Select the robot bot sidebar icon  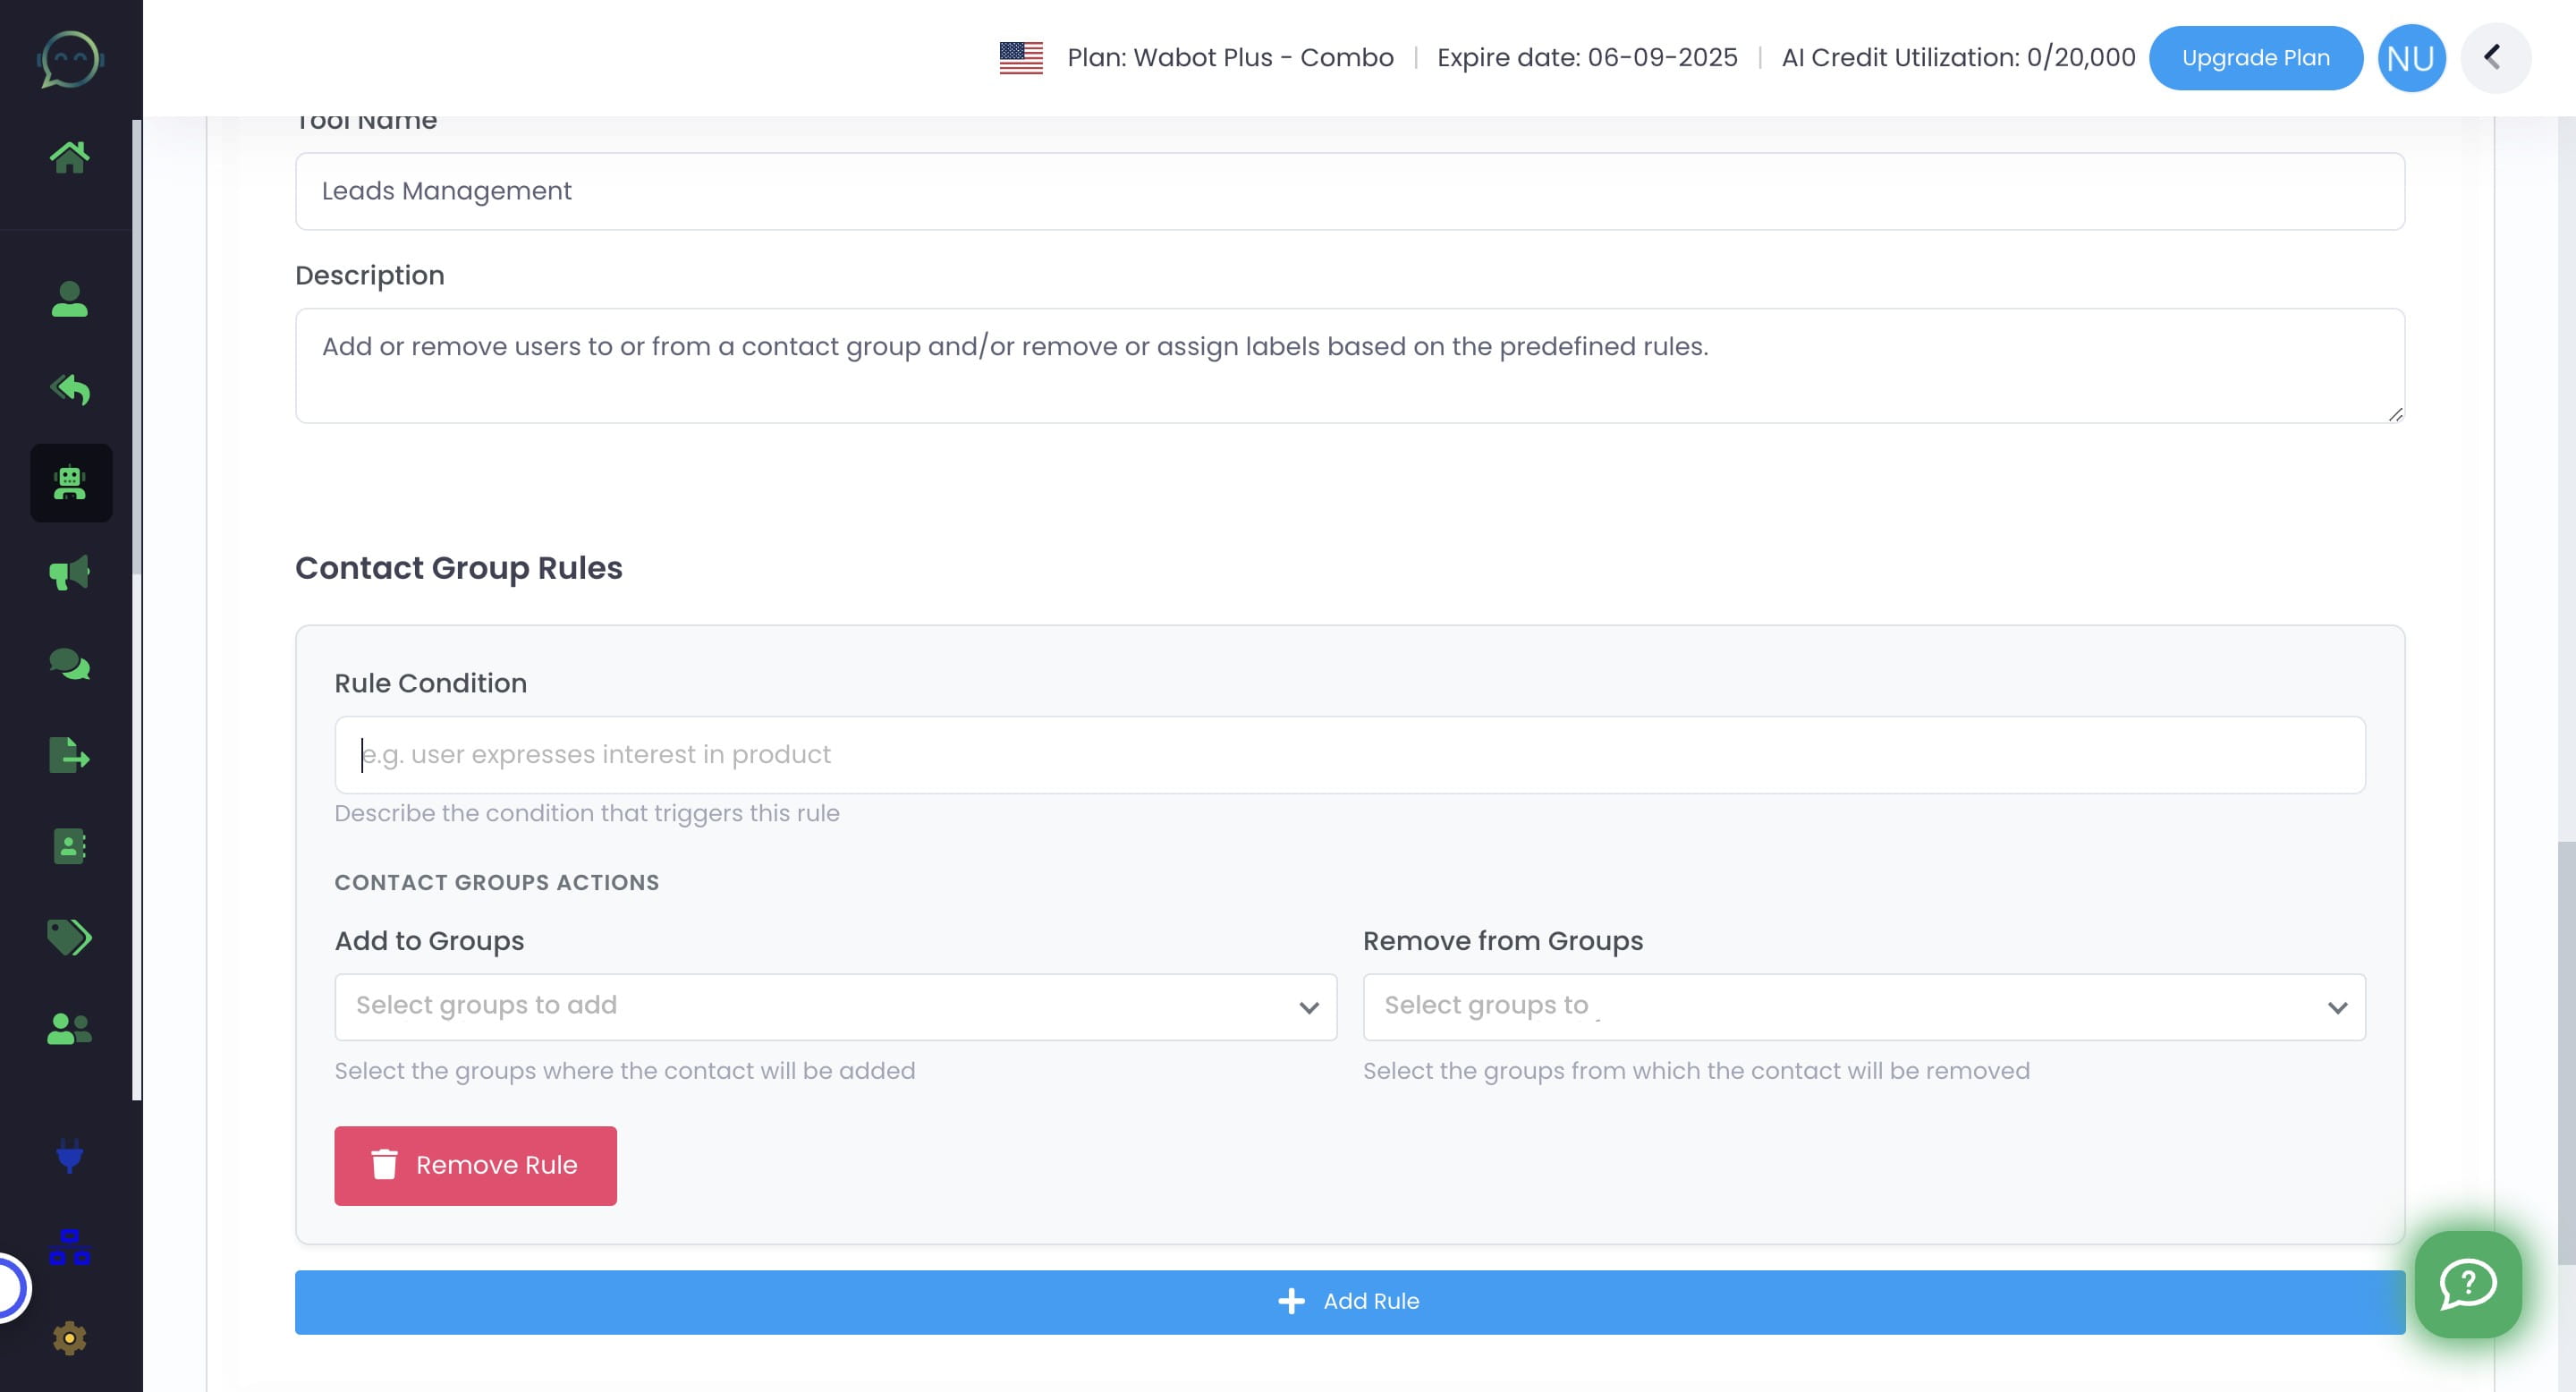point(70,483)
